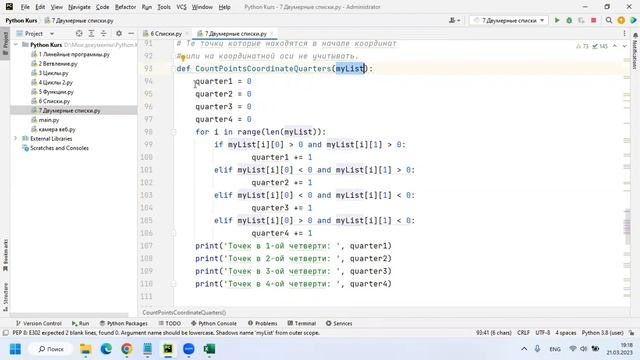Select камера веб.py in project tree
This screenshot has width=640, height=360.
pos(57,129)
